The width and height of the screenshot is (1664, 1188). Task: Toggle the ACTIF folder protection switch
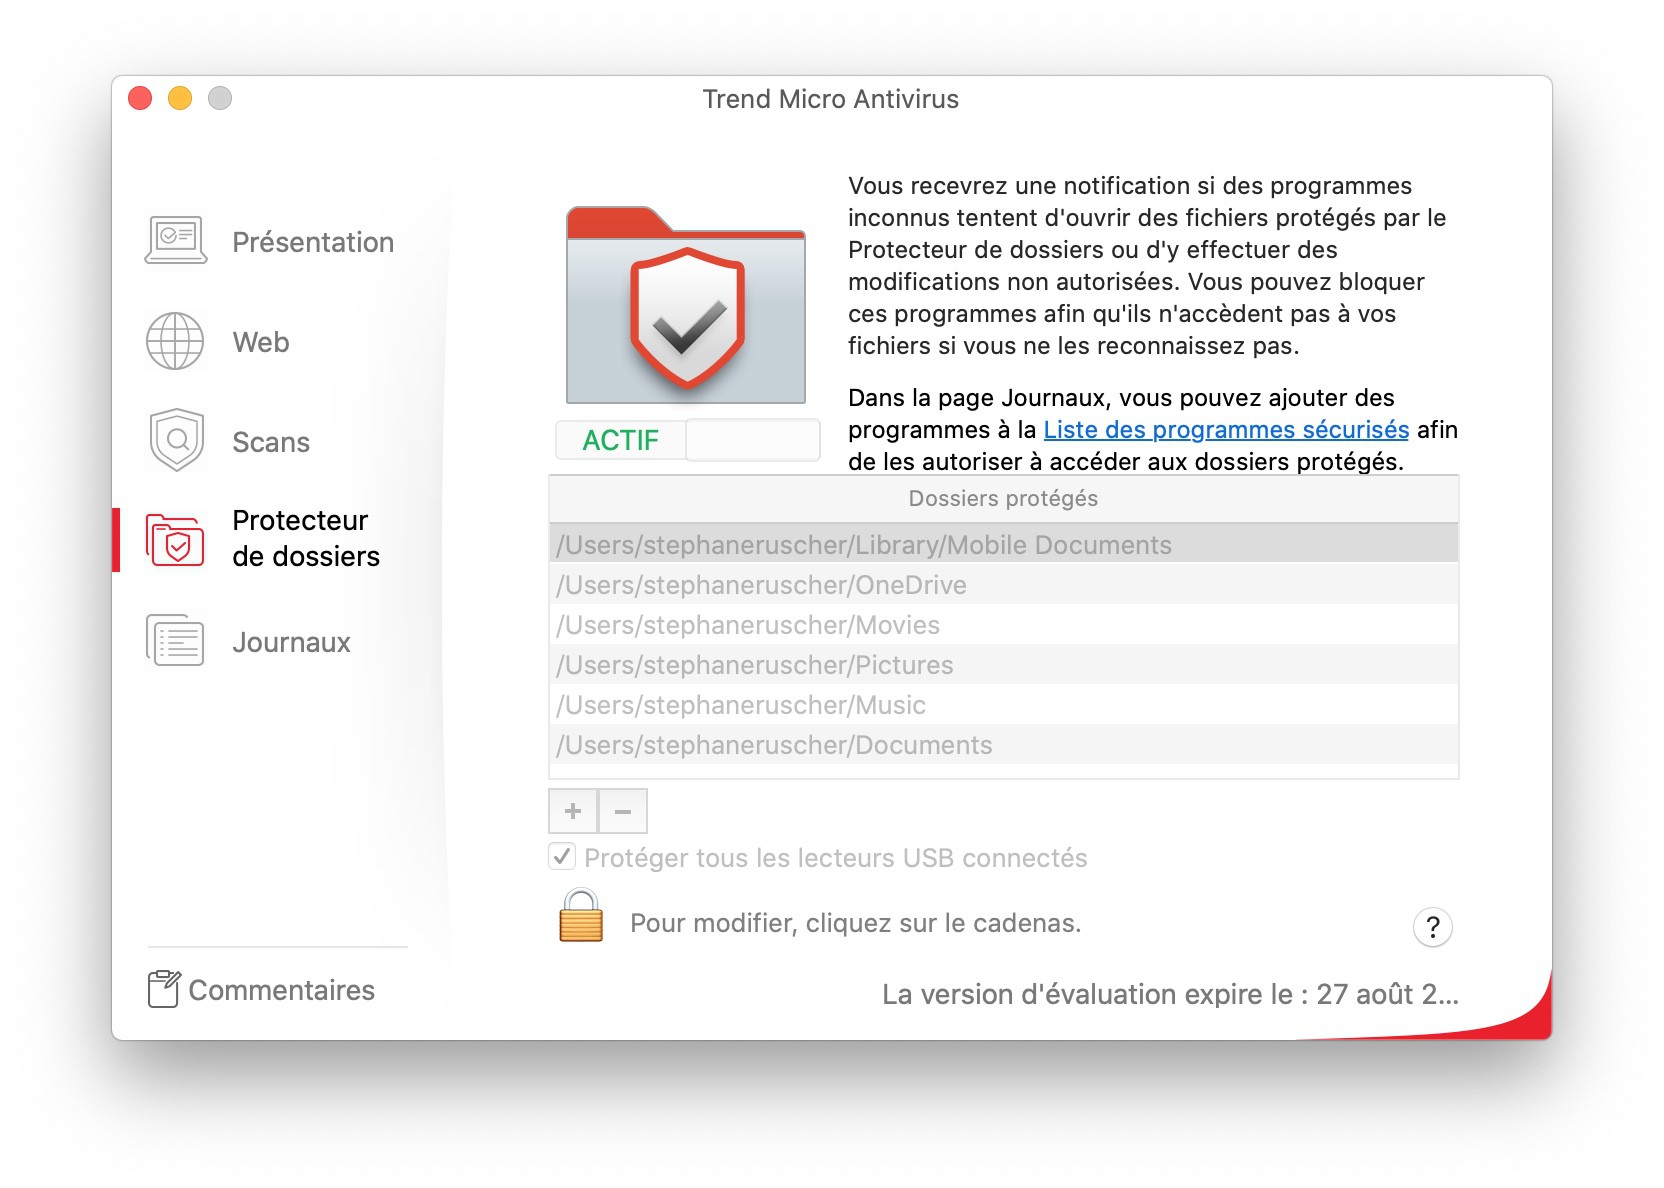coord(688,440)
